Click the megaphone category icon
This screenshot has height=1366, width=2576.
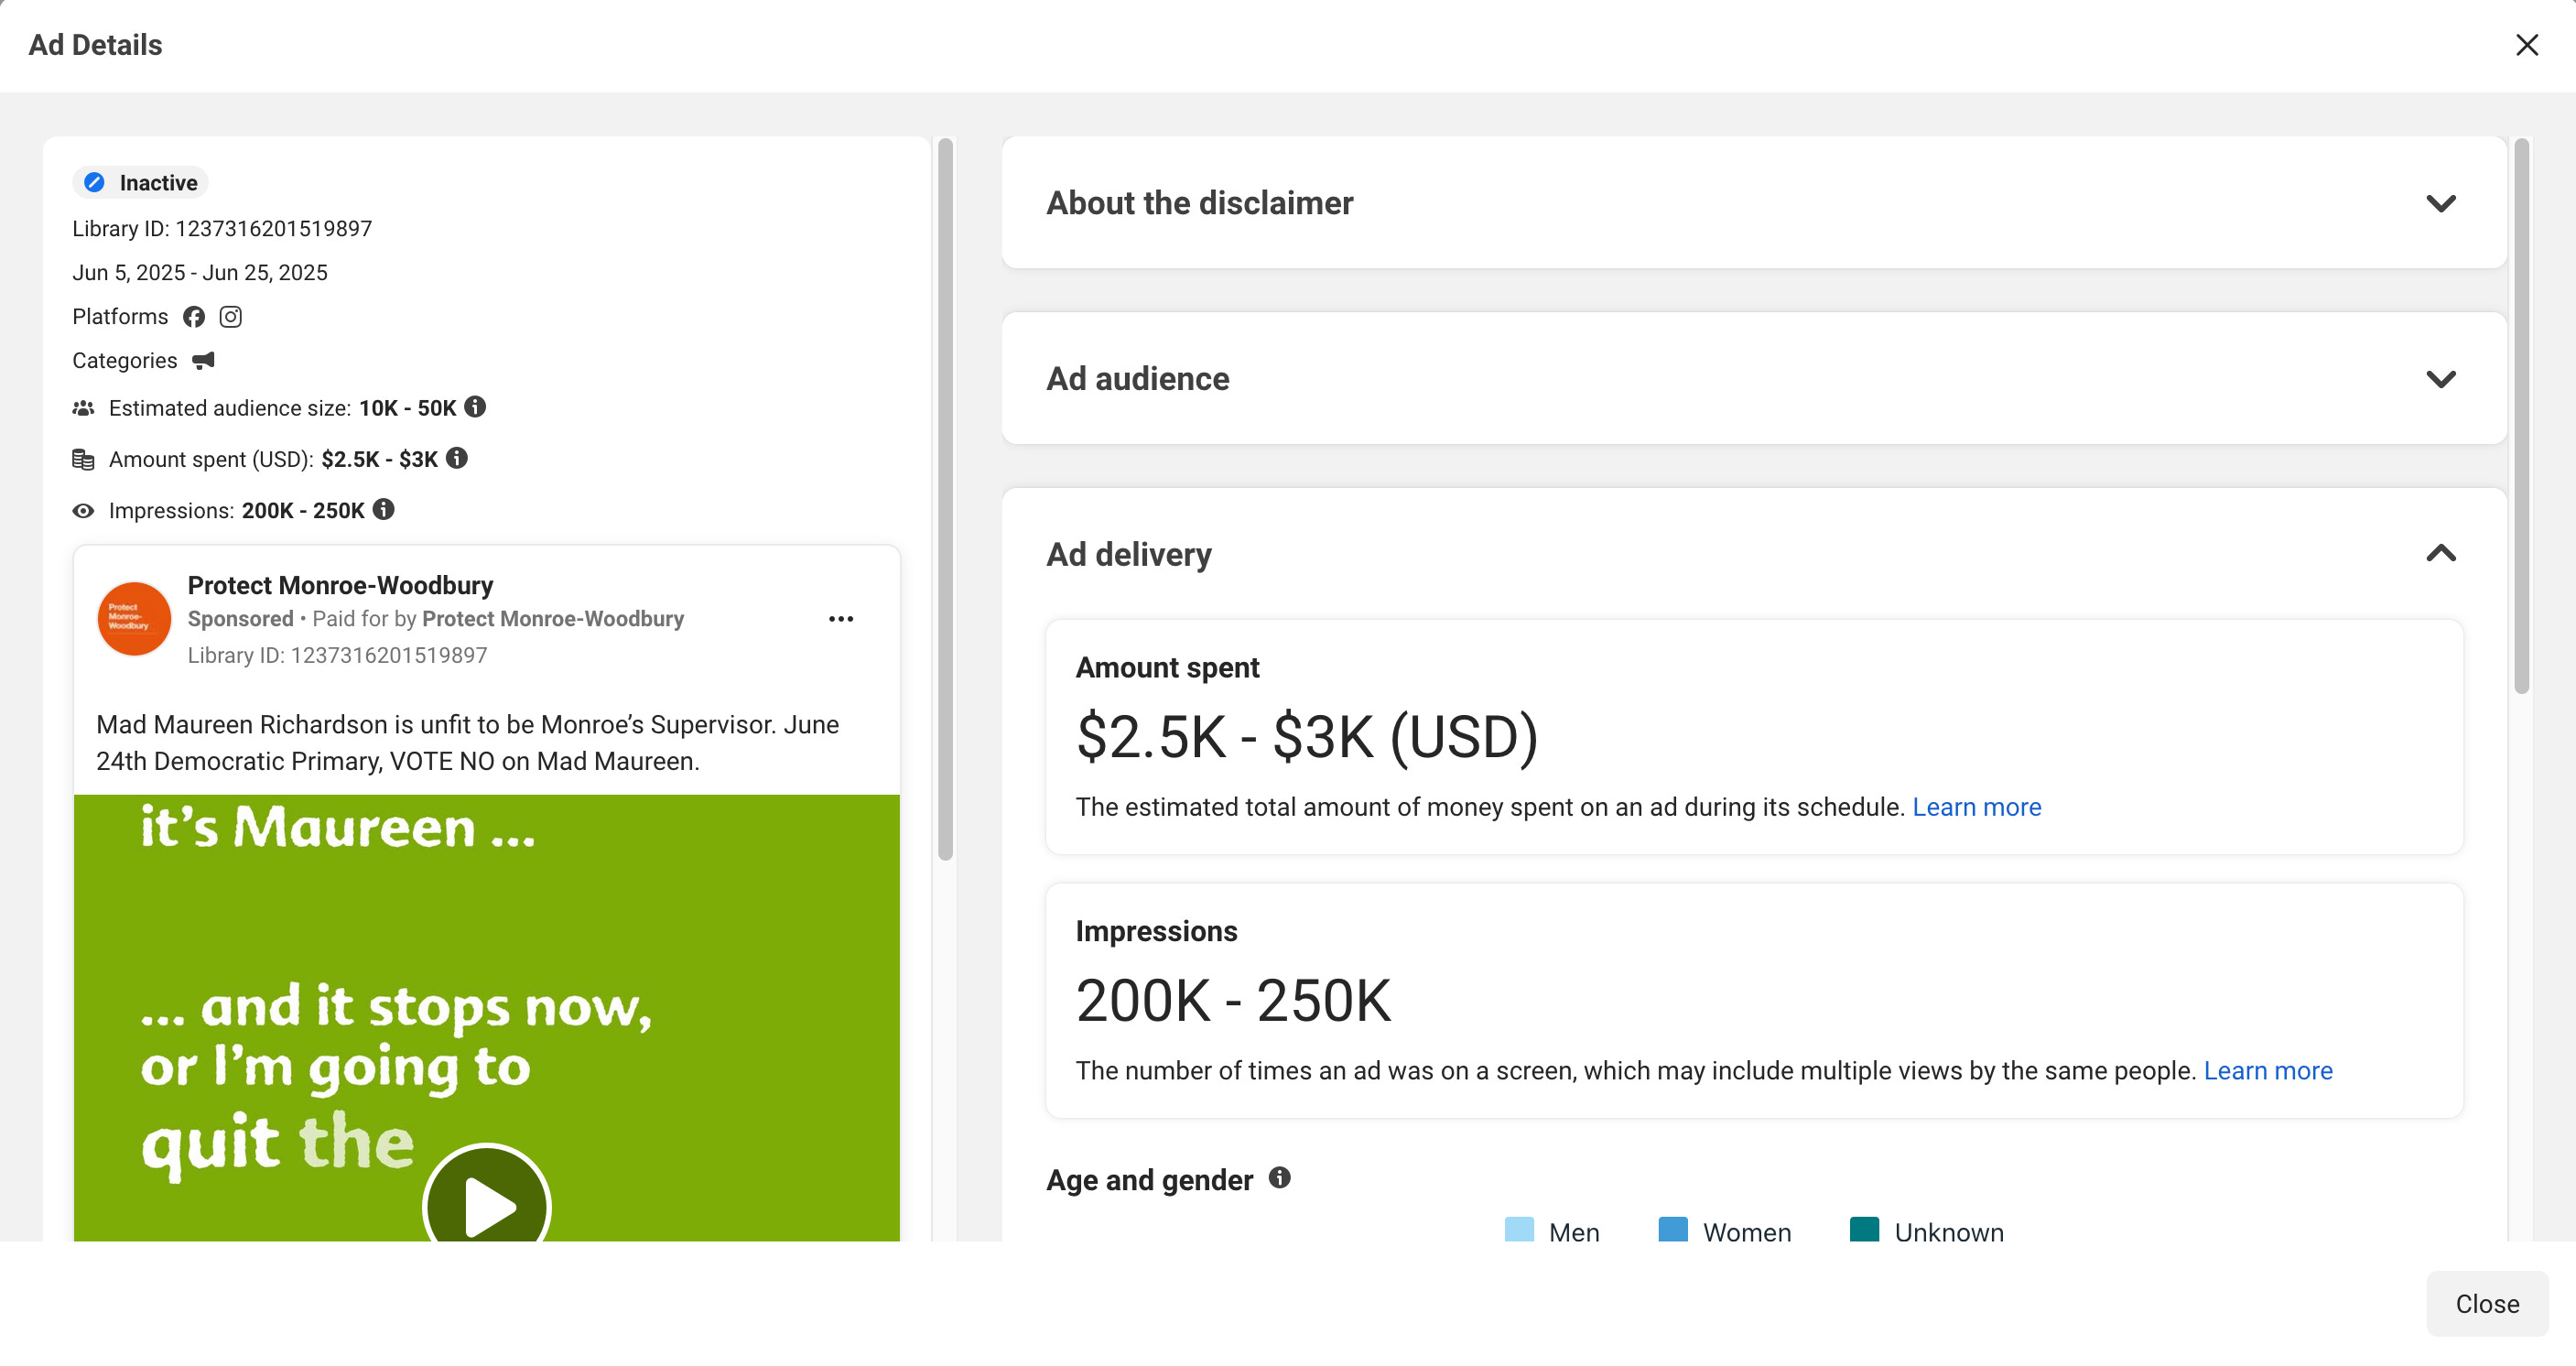tap(203, 360)
